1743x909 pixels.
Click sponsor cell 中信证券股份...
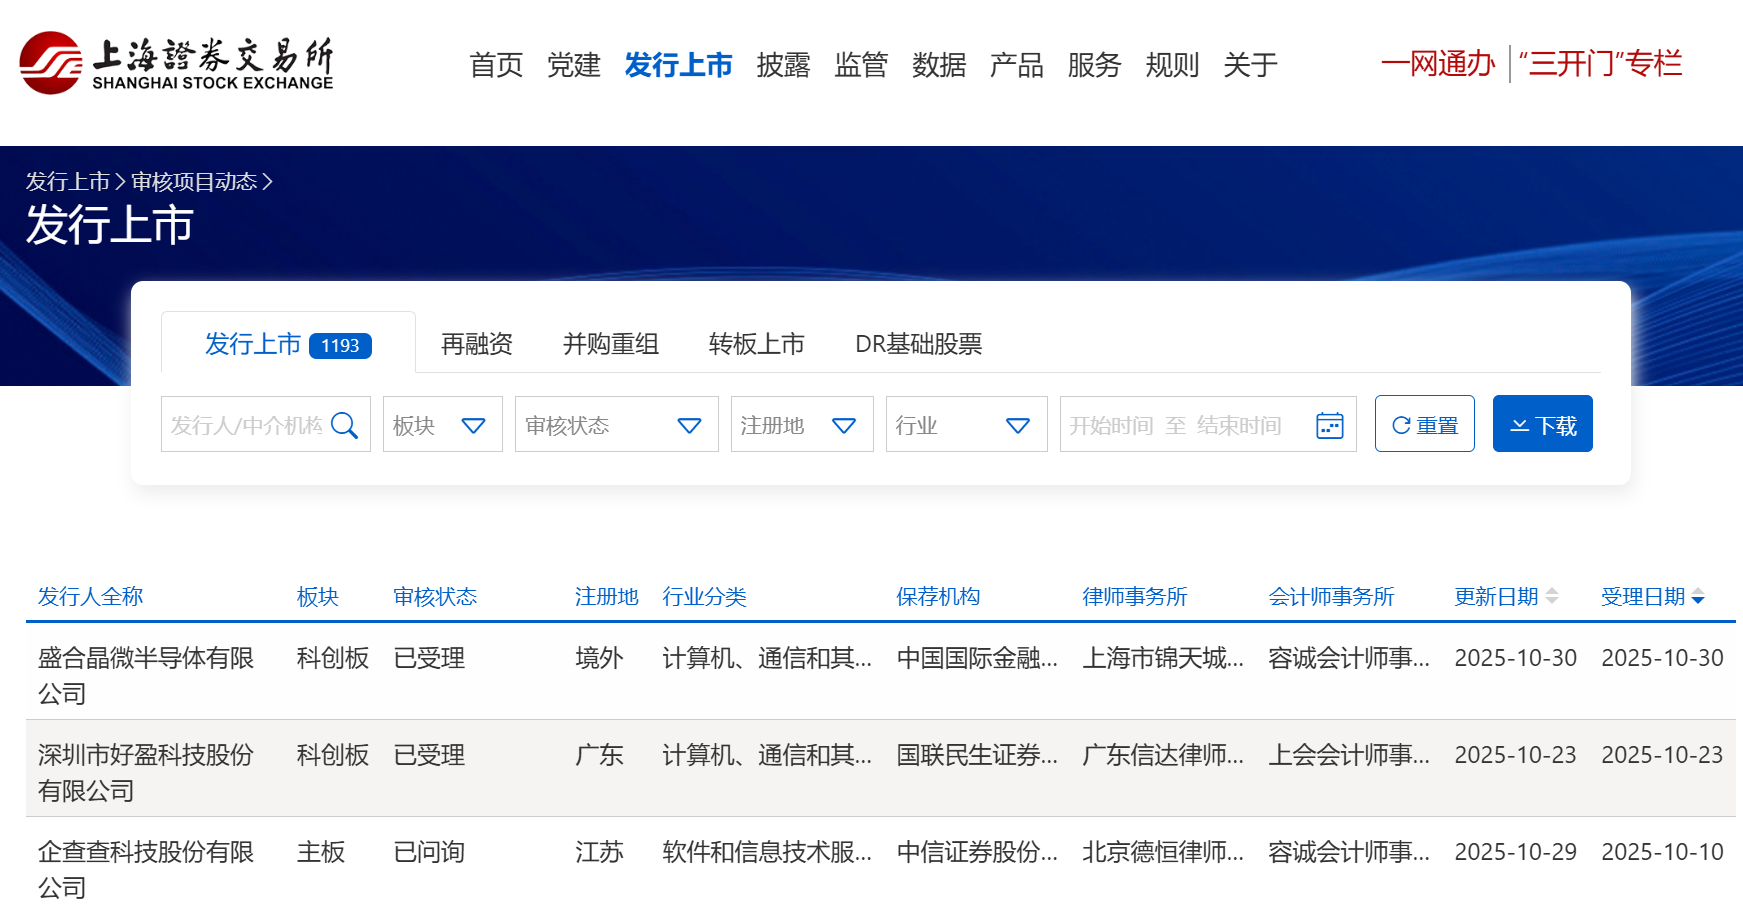[x=977, y=852]
